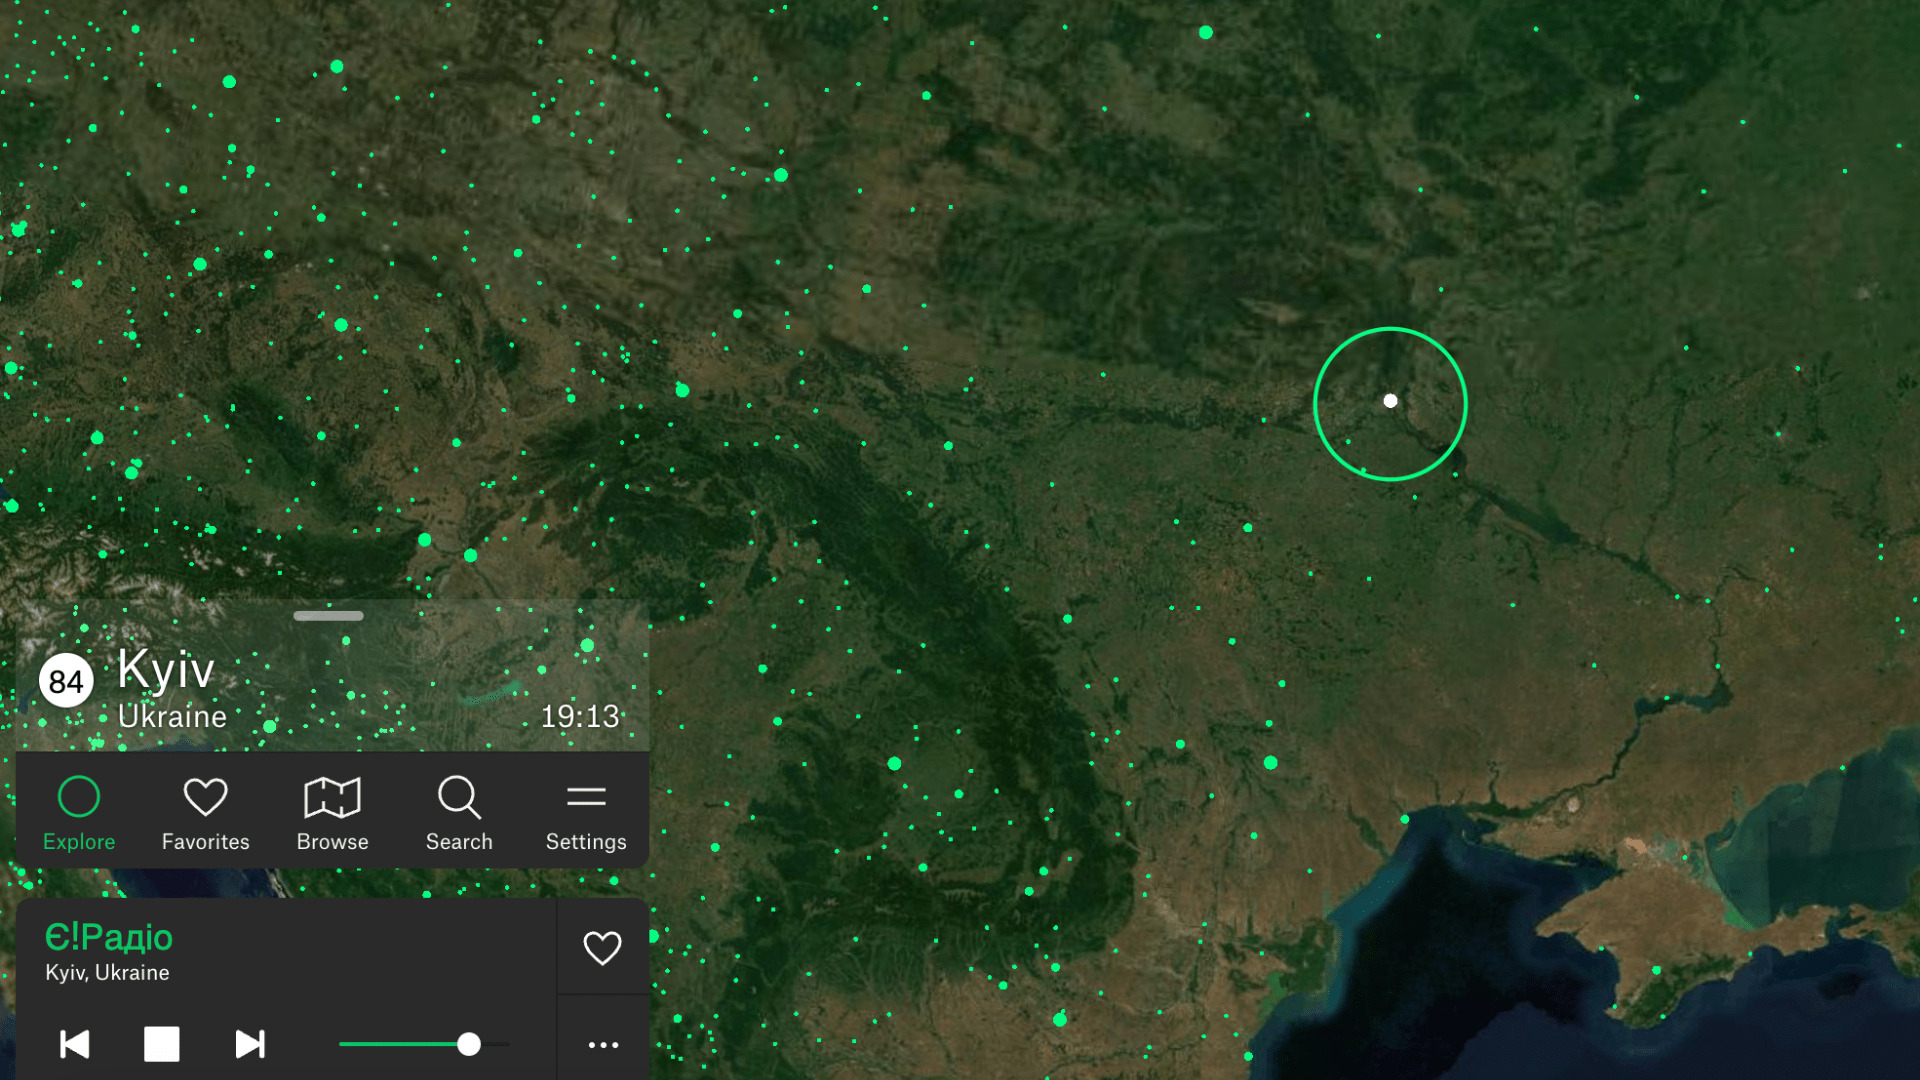Click the Kyiv, Ukraine subtitle in player
The height and width of the screenshot is (1080, 1920).
click(x=107, y=973)
